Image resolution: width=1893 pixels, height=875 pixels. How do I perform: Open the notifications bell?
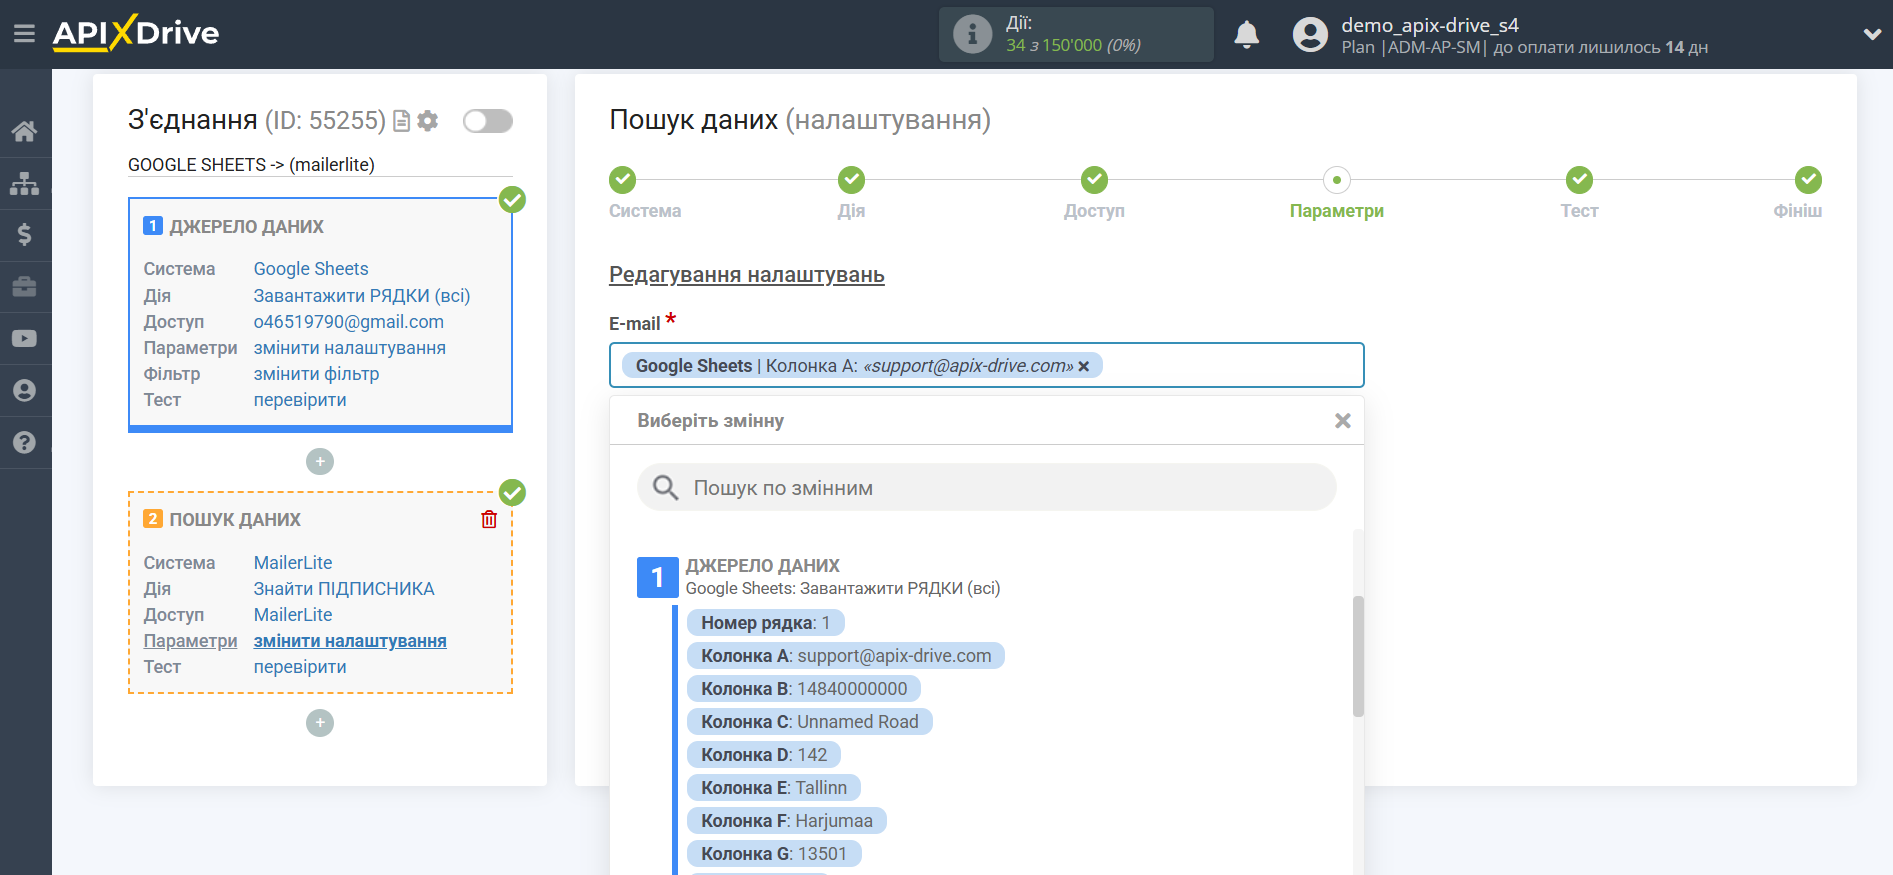coord(1246,35)
